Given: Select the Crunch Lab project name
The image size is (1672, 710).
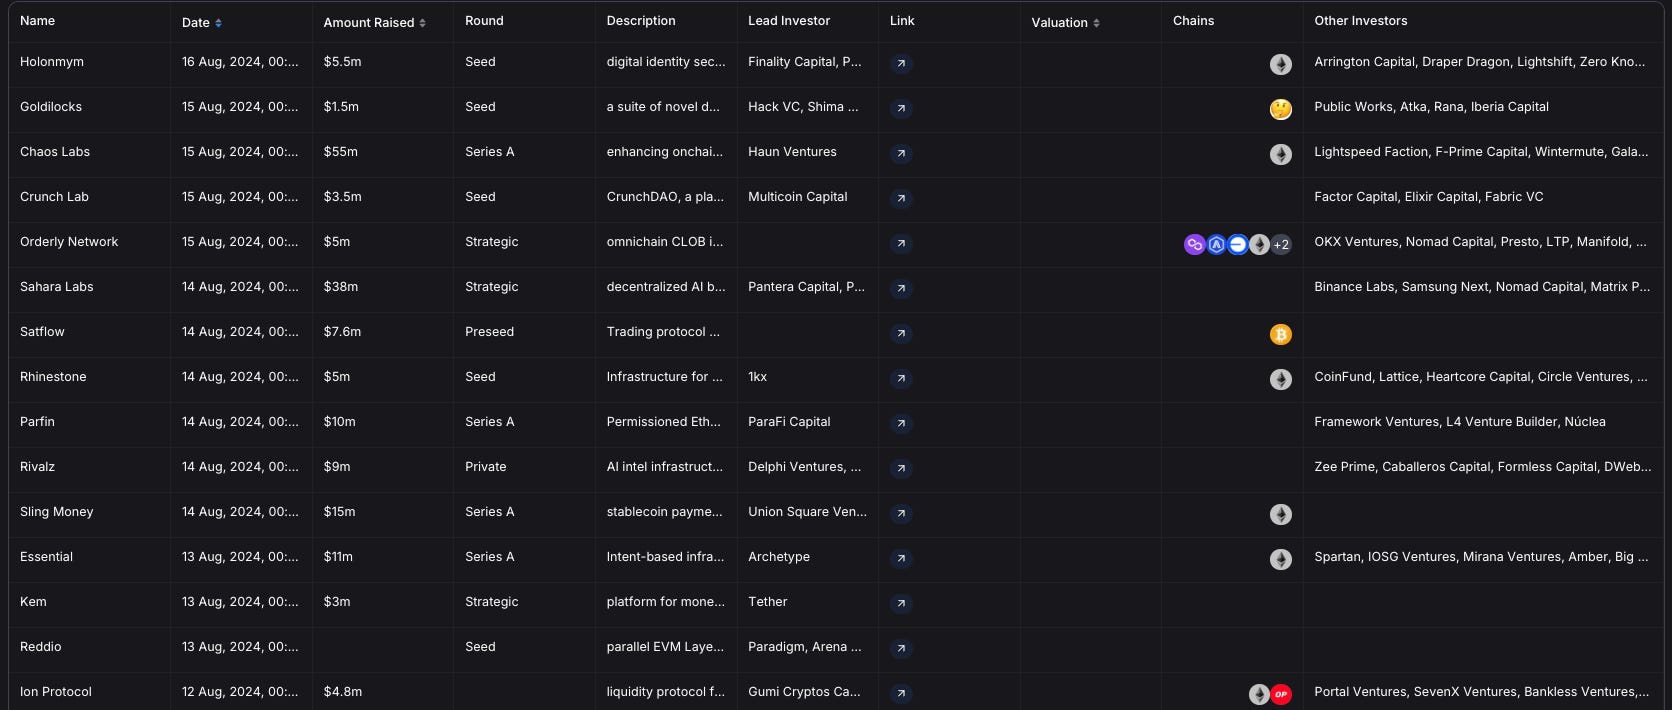Looking at the screenshot, I should tap(55, 197).
